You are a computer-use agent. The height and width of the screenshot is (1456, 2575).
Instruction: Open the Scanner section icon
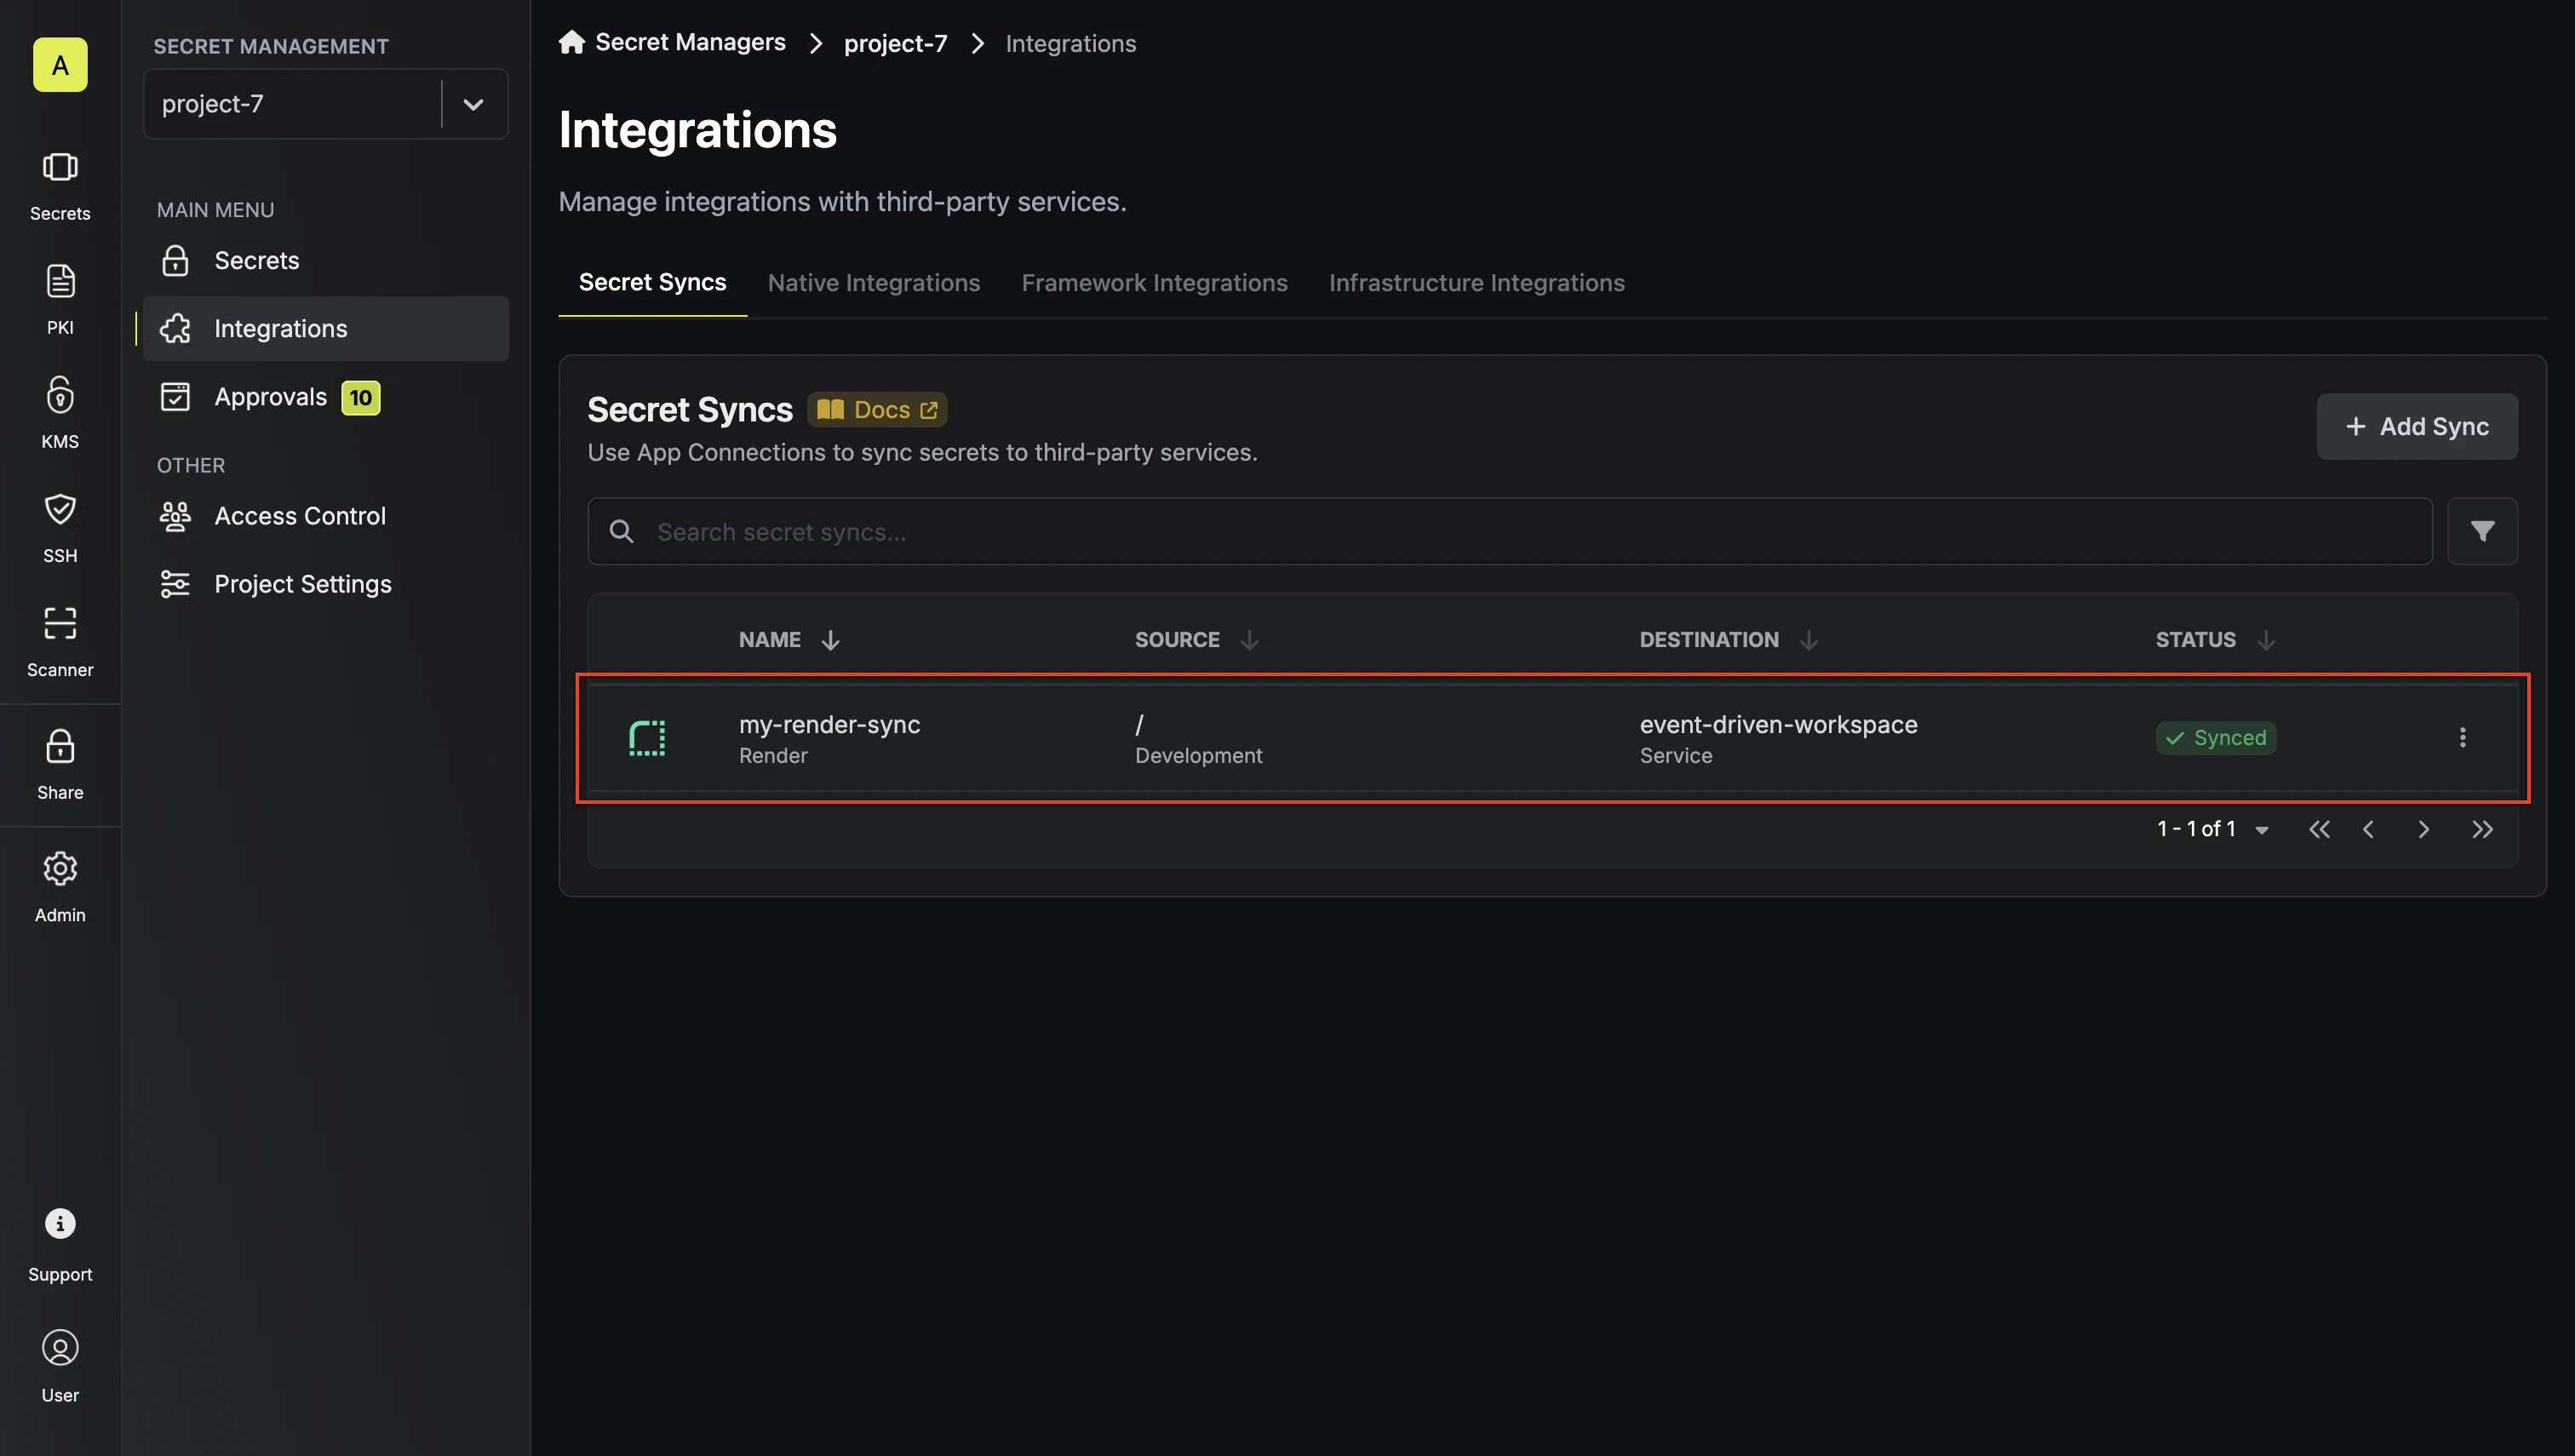(60, 642)
